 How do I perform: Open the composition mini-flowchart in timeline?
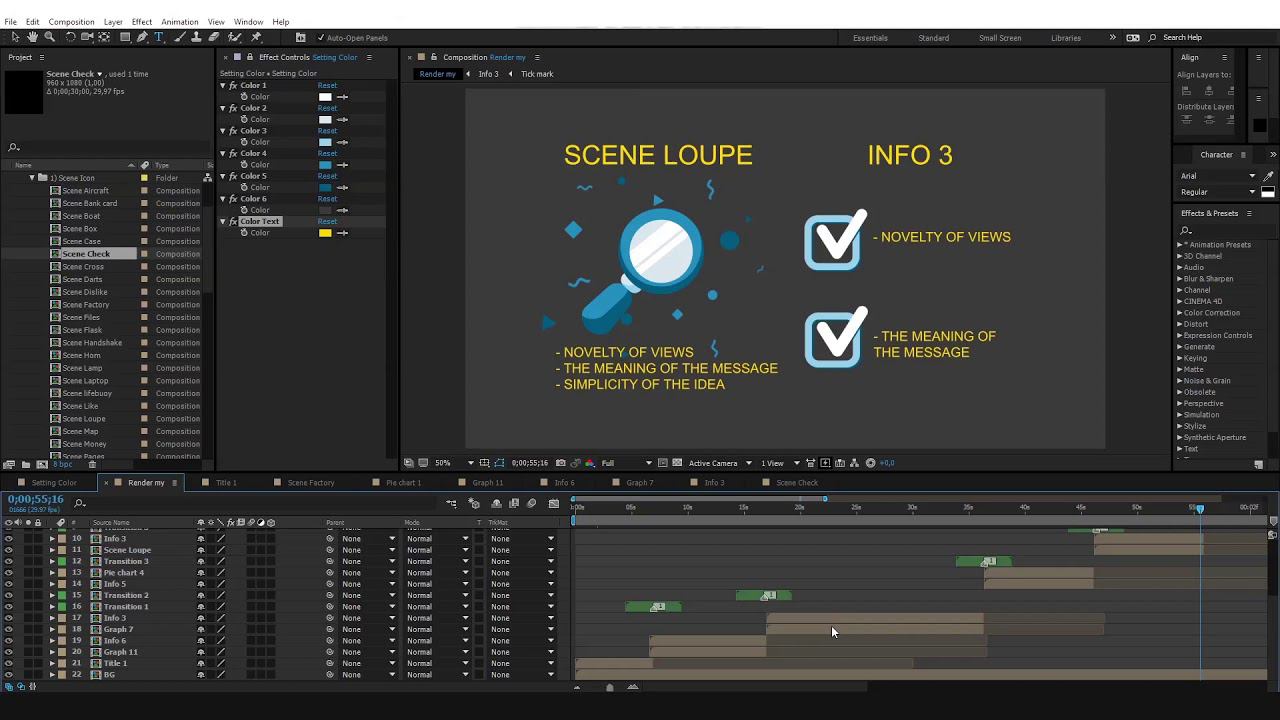coord(451,503)
